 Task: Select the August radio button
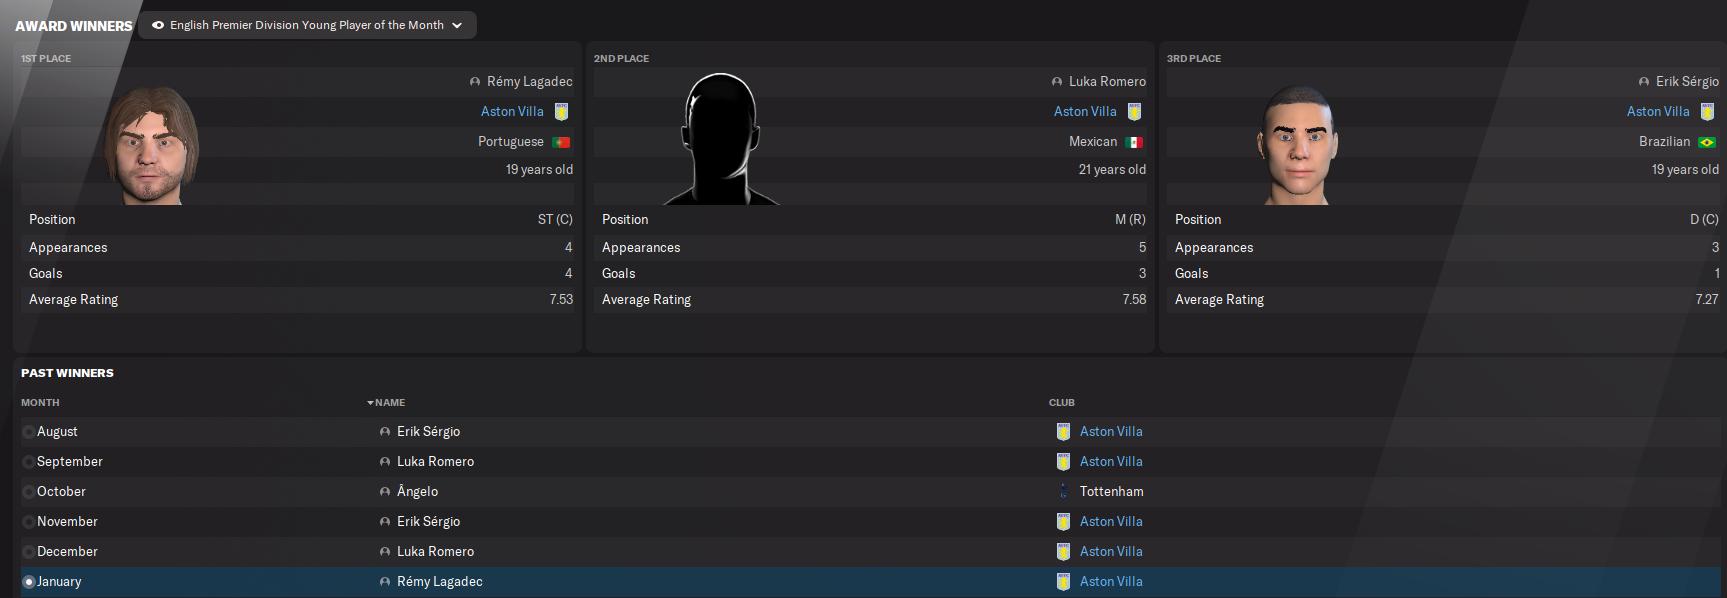[x=29, y=432]
